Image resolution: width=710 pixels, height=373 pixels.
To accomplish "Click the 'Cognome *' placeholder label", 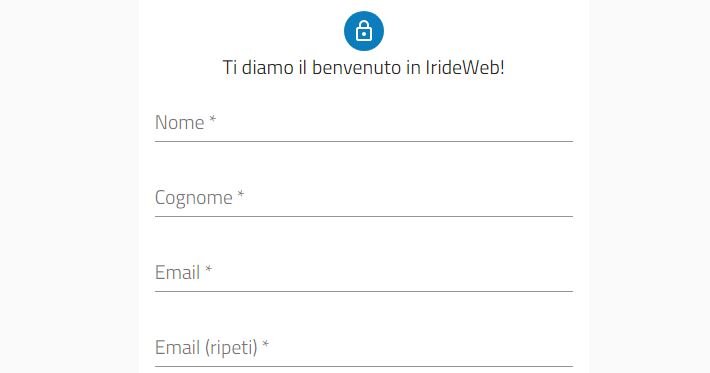I will point(200,198).
